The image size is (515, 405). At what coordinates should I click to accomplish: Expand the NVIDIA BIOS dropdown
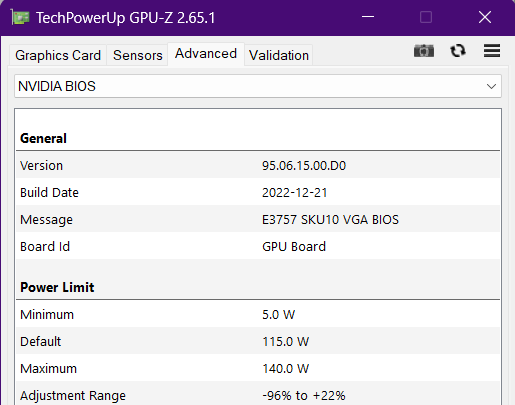click(x=258, y=86)
